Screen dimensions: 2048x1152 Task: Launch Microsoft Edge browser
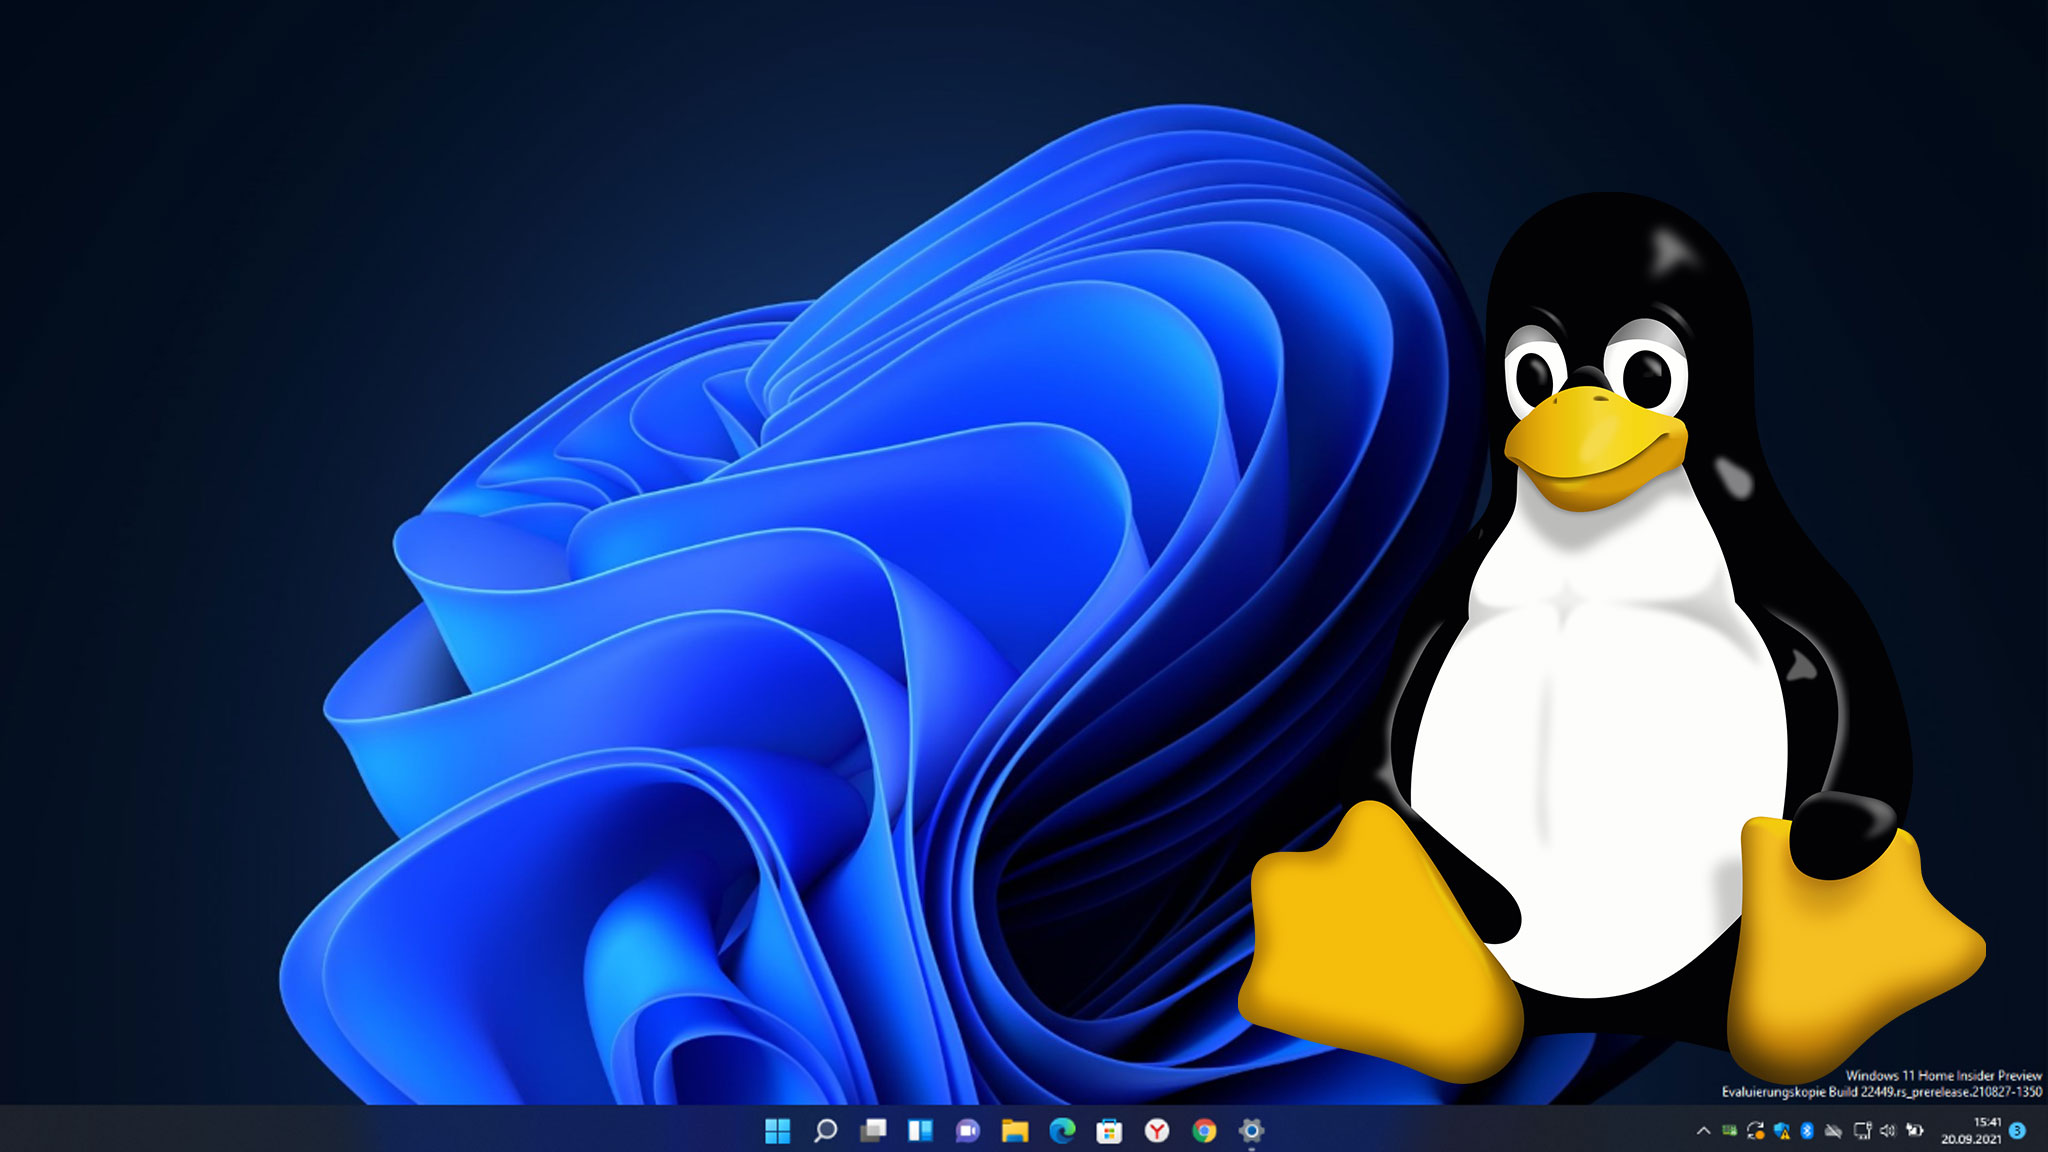(x=1062, y=1131)
